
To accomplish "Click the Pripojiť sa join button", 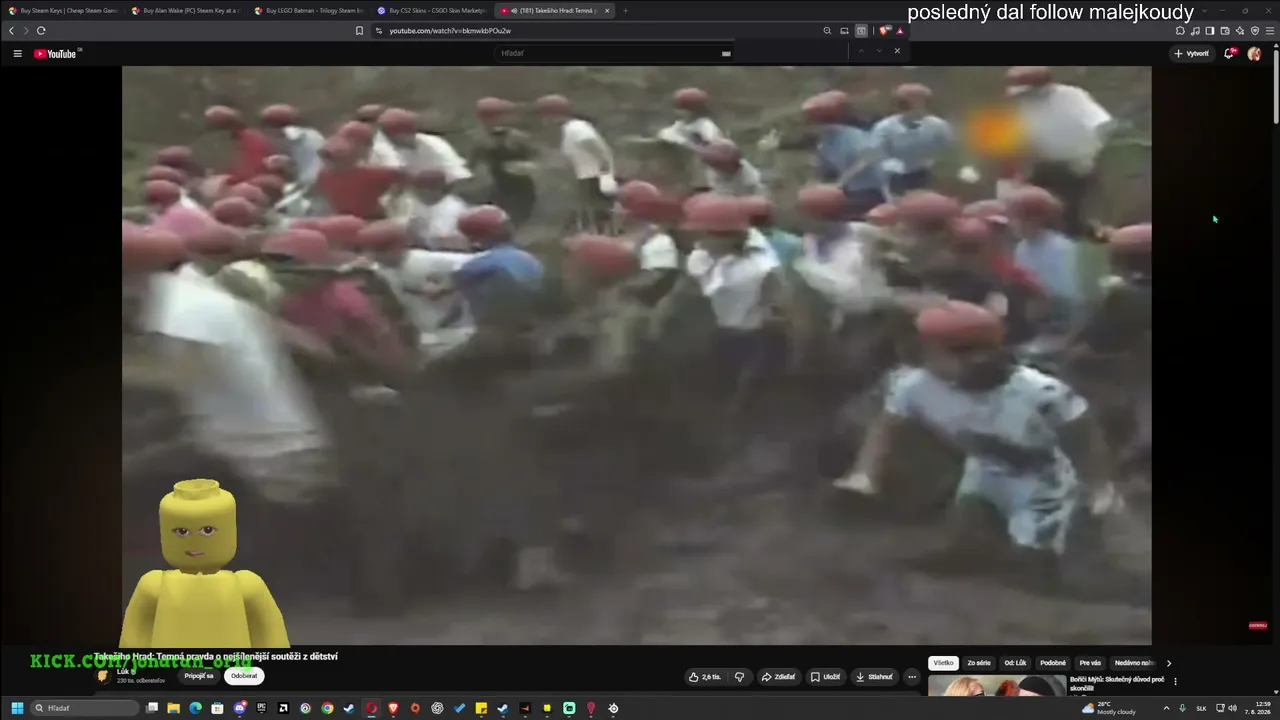I will pos(199,676).
